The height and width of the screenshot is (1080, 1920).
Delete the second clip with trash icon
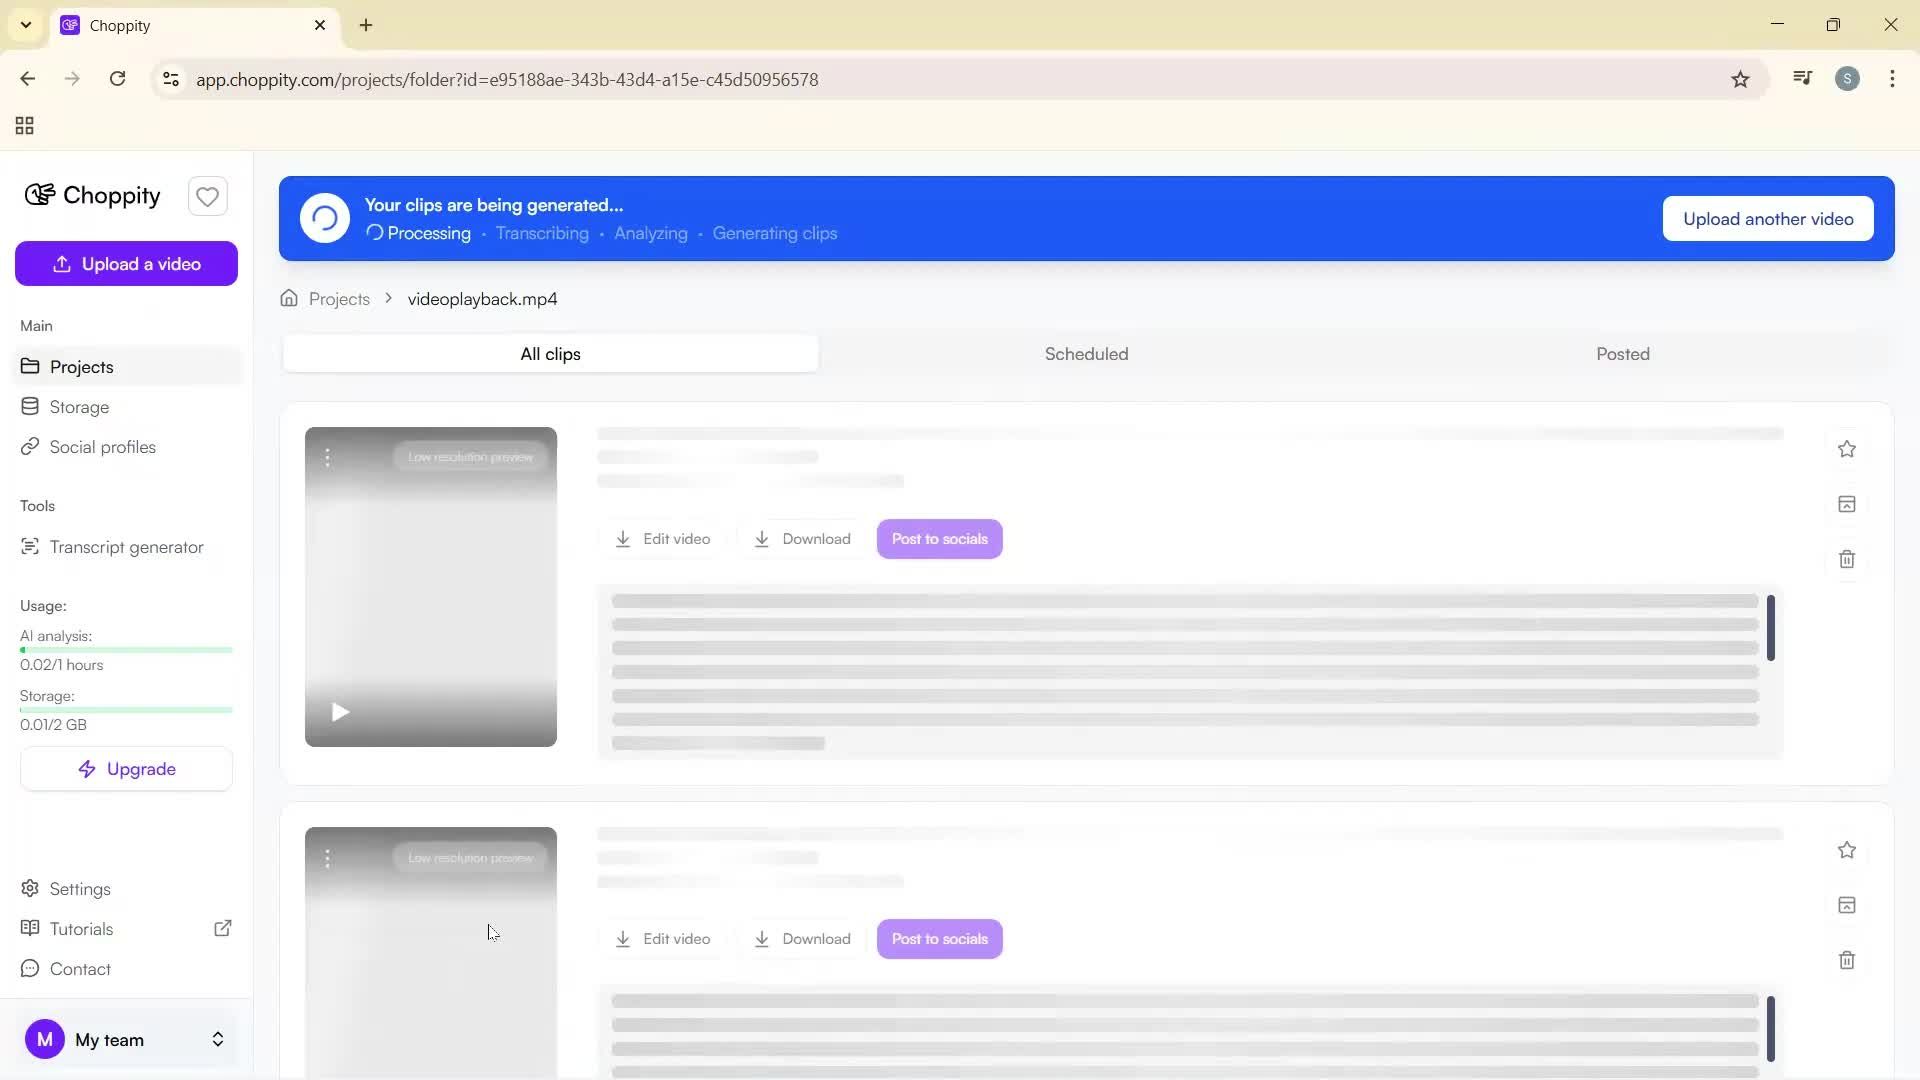1846,960
